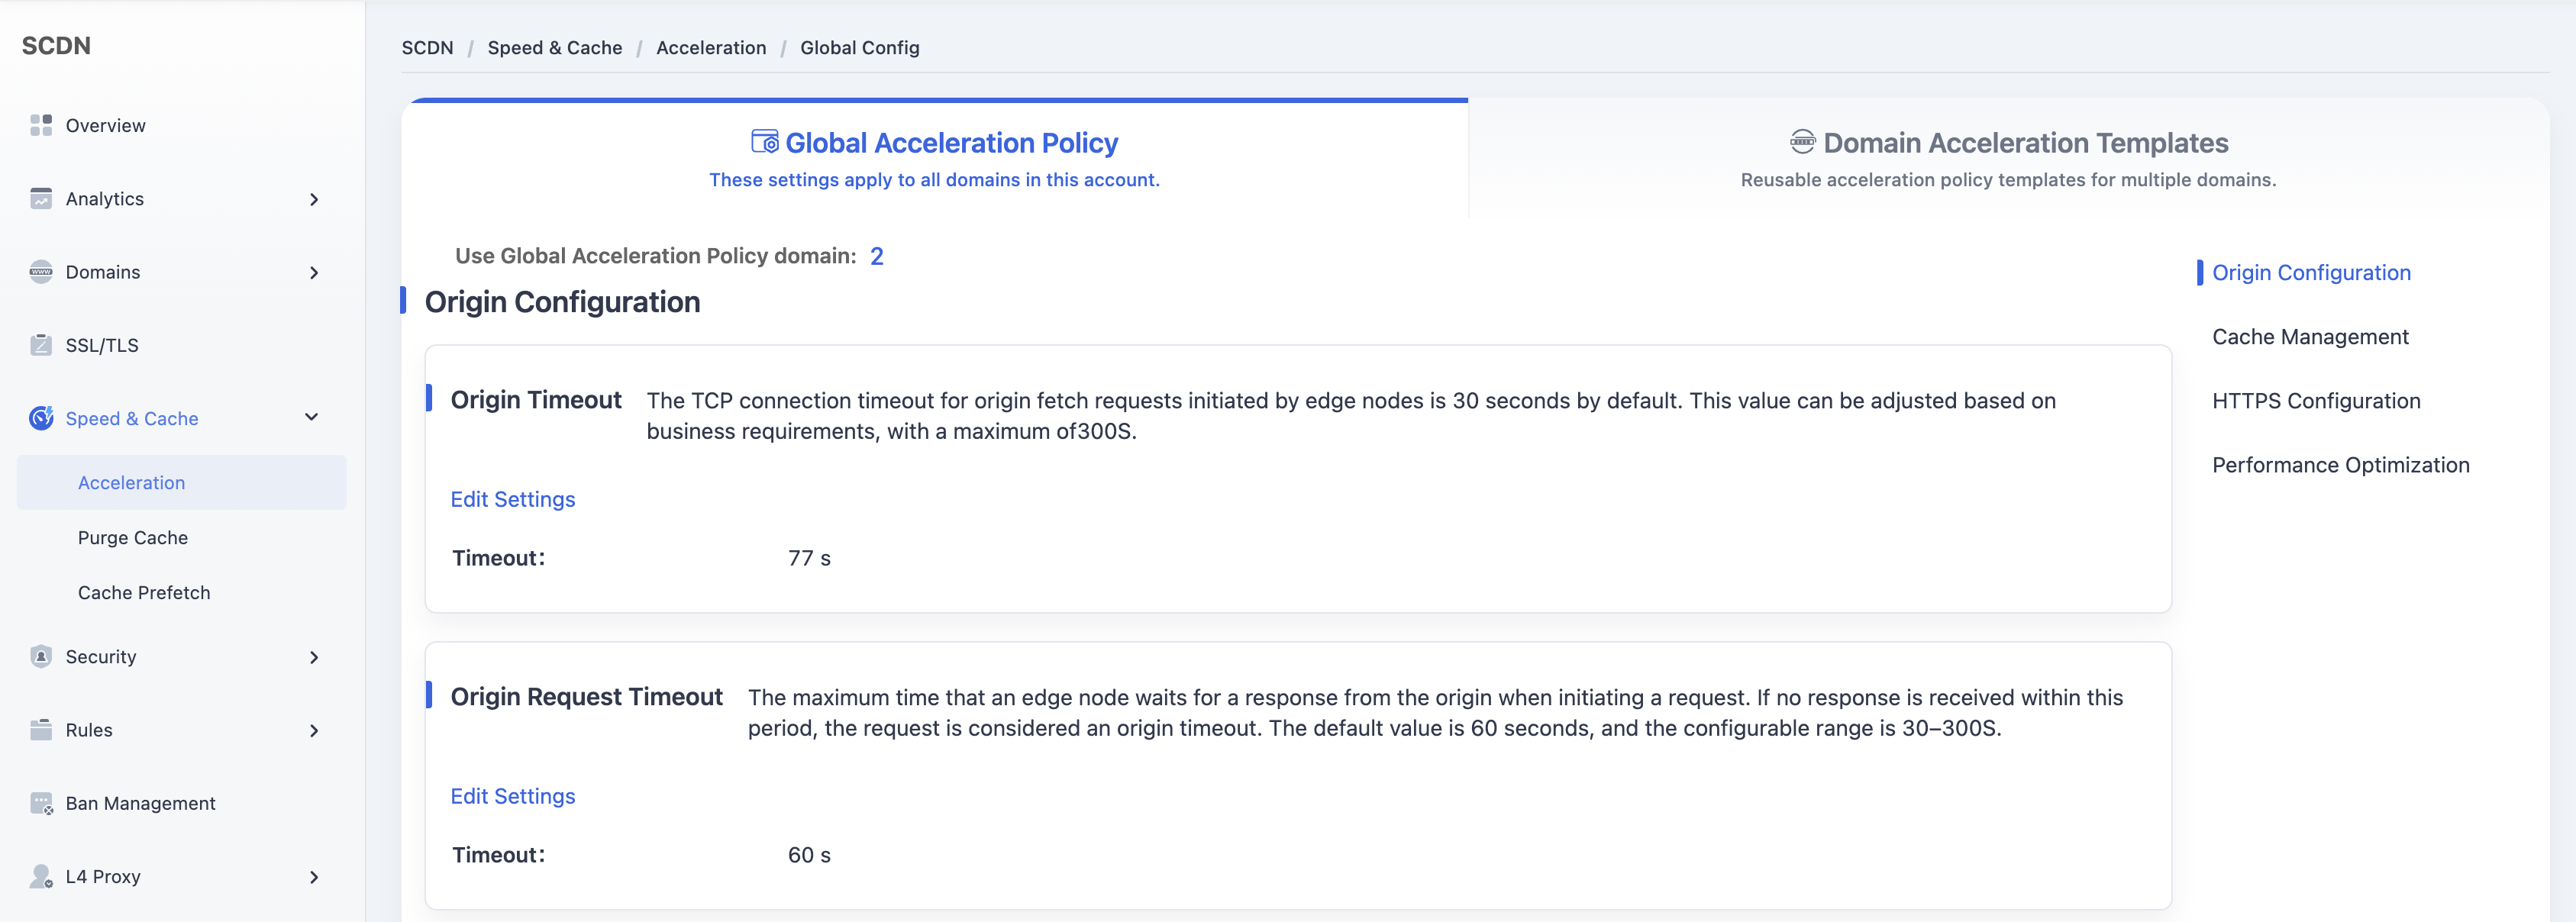Go to Speed & Cache breadcrumb
Screen dimensions: 2576x922
pos(555,47)
